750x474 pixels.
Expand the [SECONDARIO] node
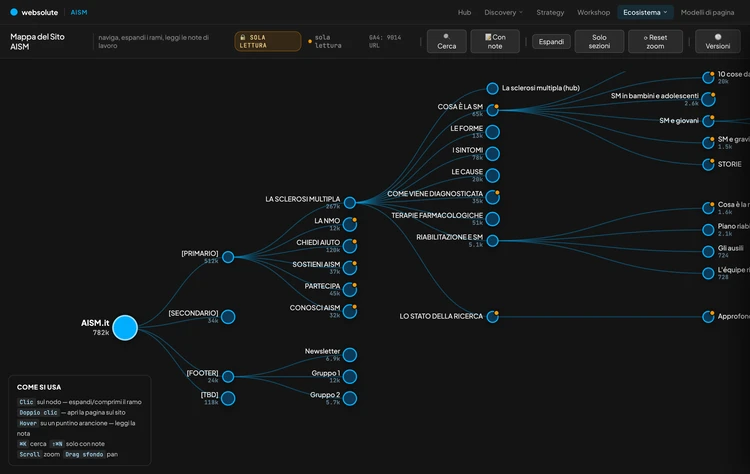(x=228, y=317)
